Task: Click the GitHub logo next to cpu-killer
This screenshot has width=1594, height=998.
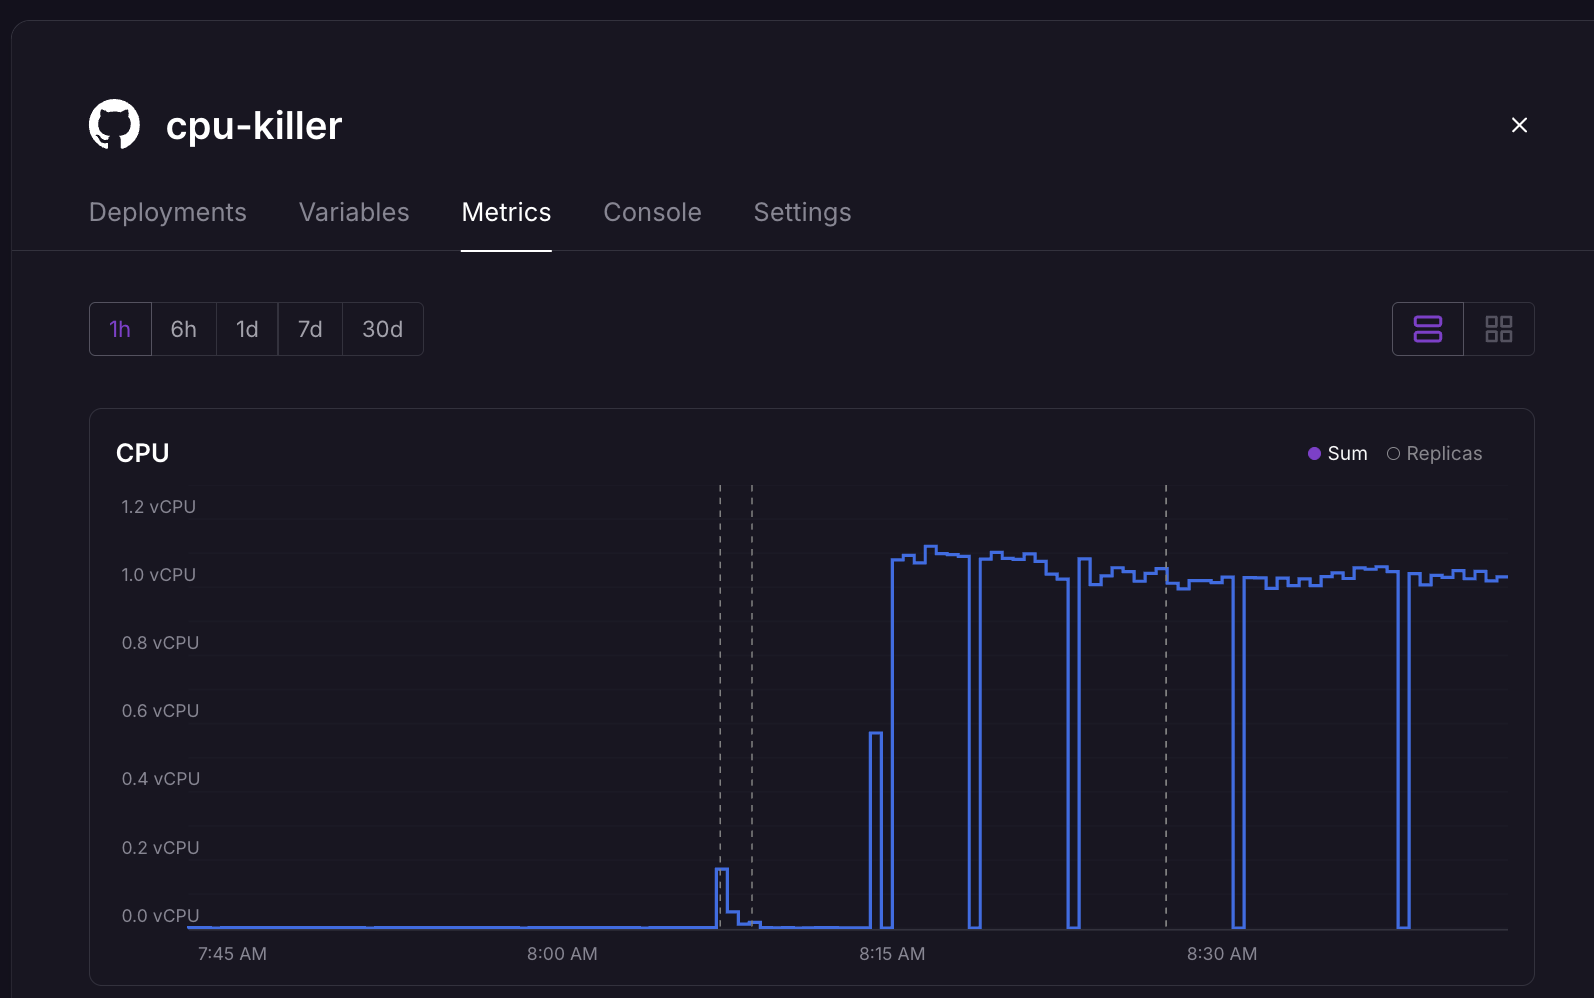Action: point(115,125)
